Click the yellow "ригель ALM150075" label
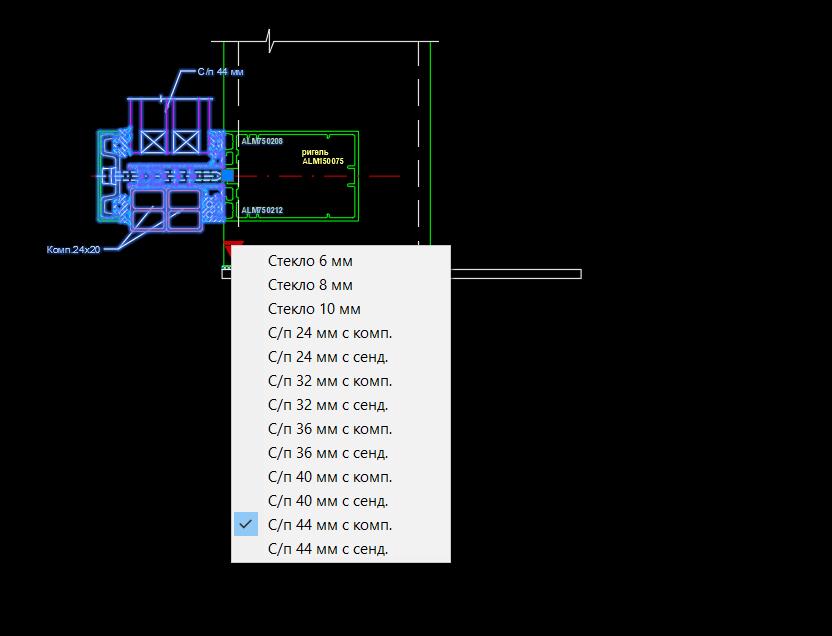This screenshot has height=636, width=832. 322,157
